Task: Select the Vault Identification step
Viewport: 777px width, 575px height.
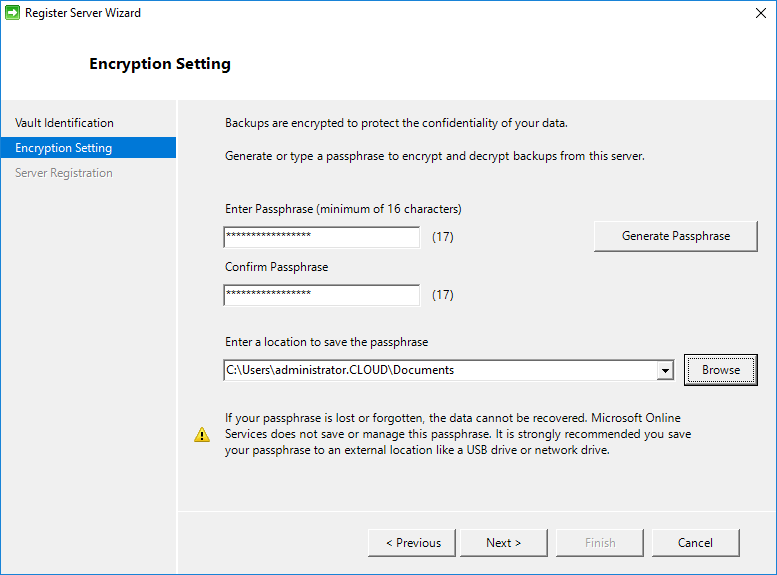Action: coord(64,123)
